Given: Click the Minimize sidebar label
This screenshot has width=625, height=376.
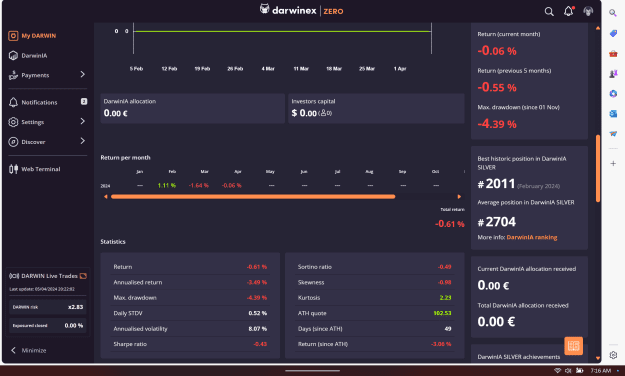Looking at the screenshot, I should click(x=34, y=350).
